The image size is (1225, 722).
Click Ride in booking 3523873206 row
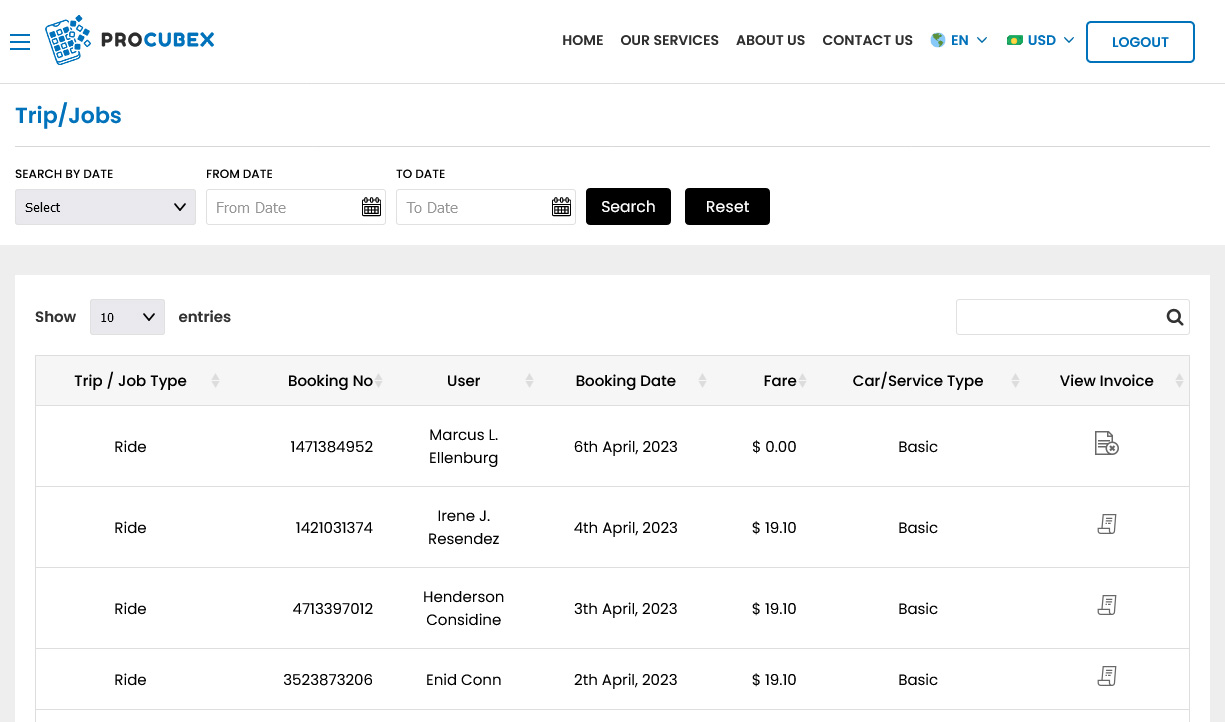[x=130, y=680]
